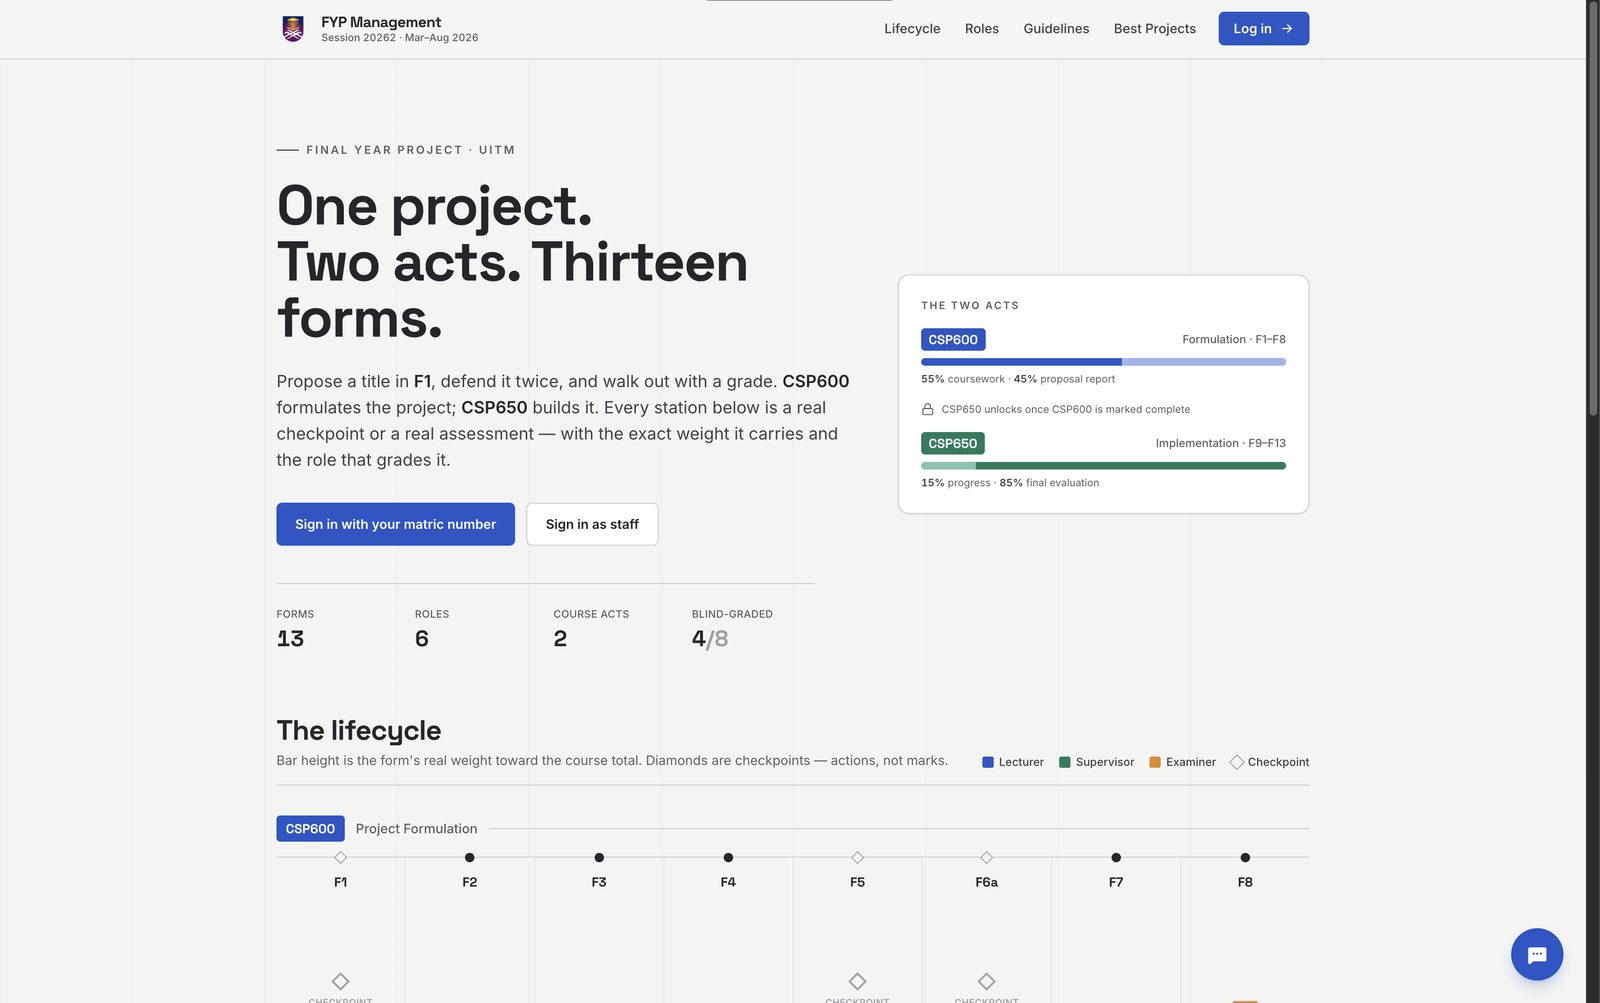The height and width of the screenshot is (1003, 1600).
Task: Click the green Supervisor legend swatch
Action: point(1065,762)
